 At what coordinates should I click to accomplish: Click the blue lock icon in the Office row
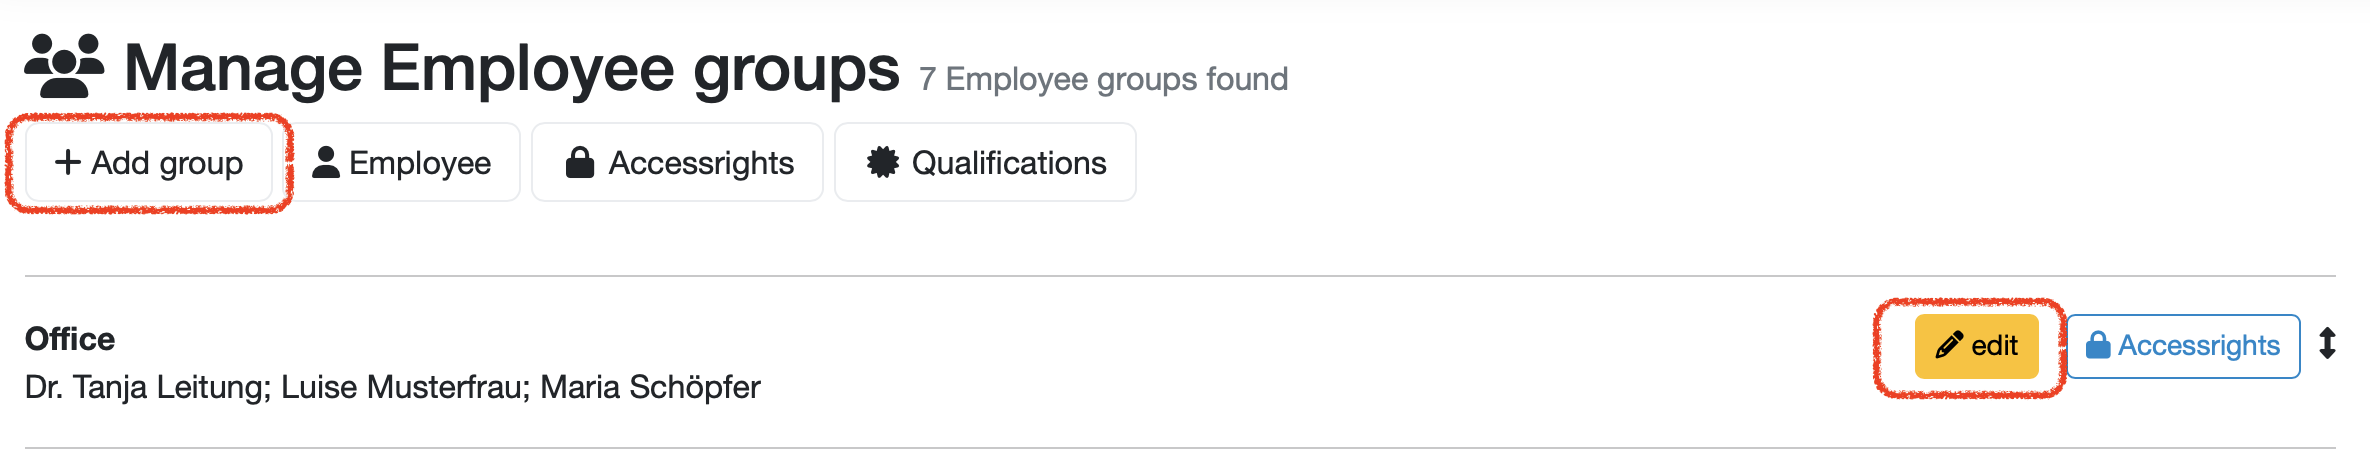tap(2098, 346)
